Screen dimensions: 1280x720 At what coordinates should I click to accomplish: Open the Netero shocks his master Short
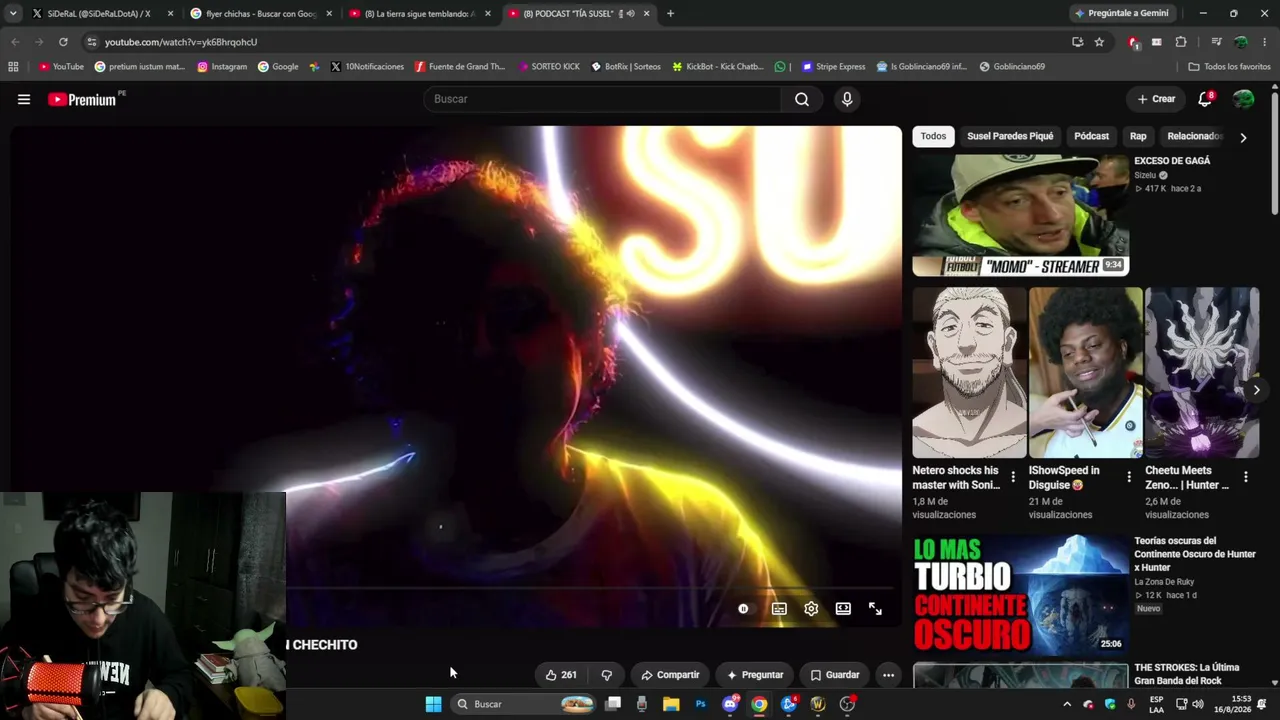coord(969,372)
